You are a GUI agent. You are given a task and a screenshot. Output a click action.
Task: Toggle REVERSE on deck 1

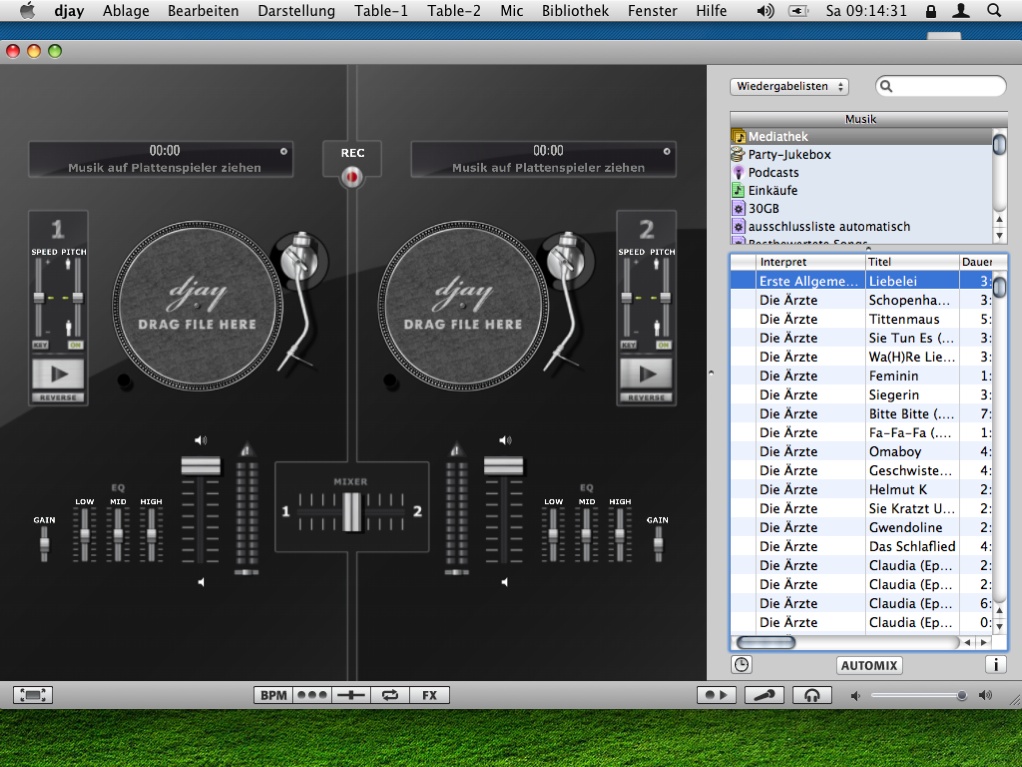pyautogui.click(x=59, y=398)
